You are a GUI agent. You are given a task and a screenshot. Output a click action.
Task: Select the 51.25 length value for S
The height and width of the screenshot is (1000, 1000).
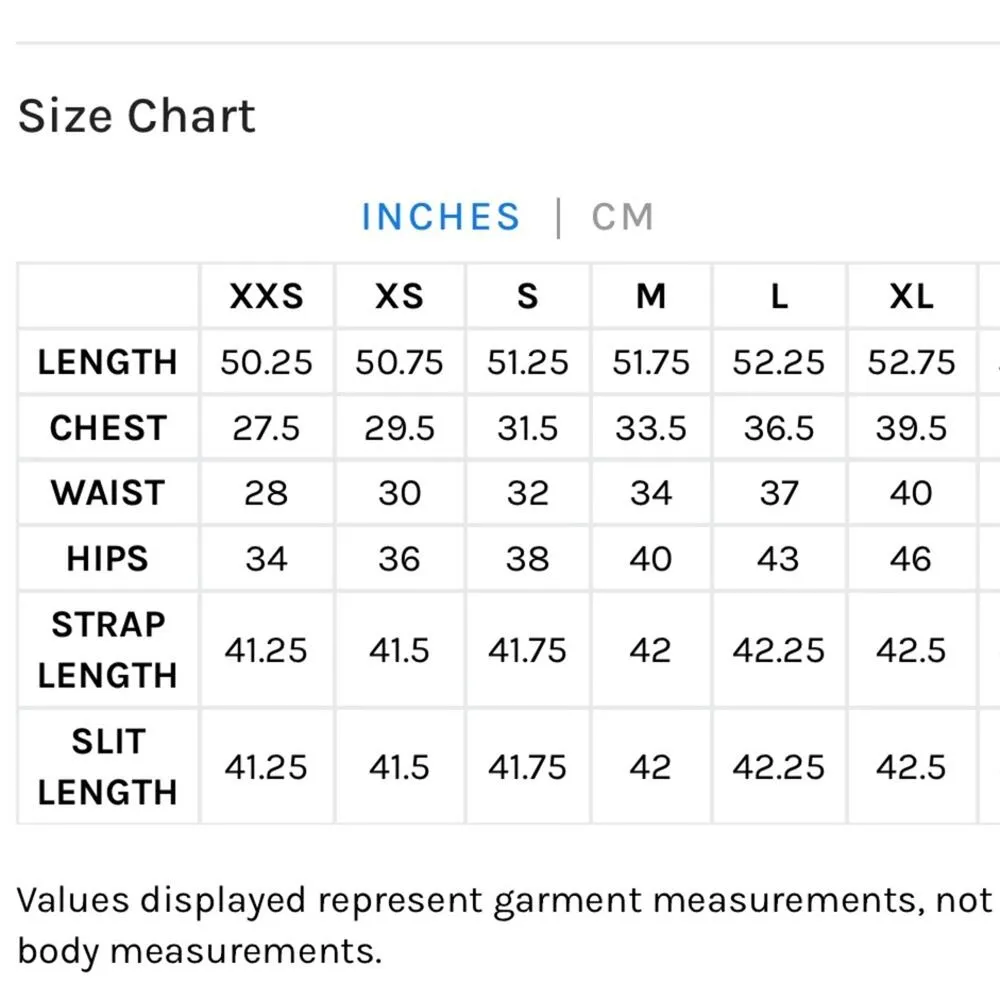[527, 362]
